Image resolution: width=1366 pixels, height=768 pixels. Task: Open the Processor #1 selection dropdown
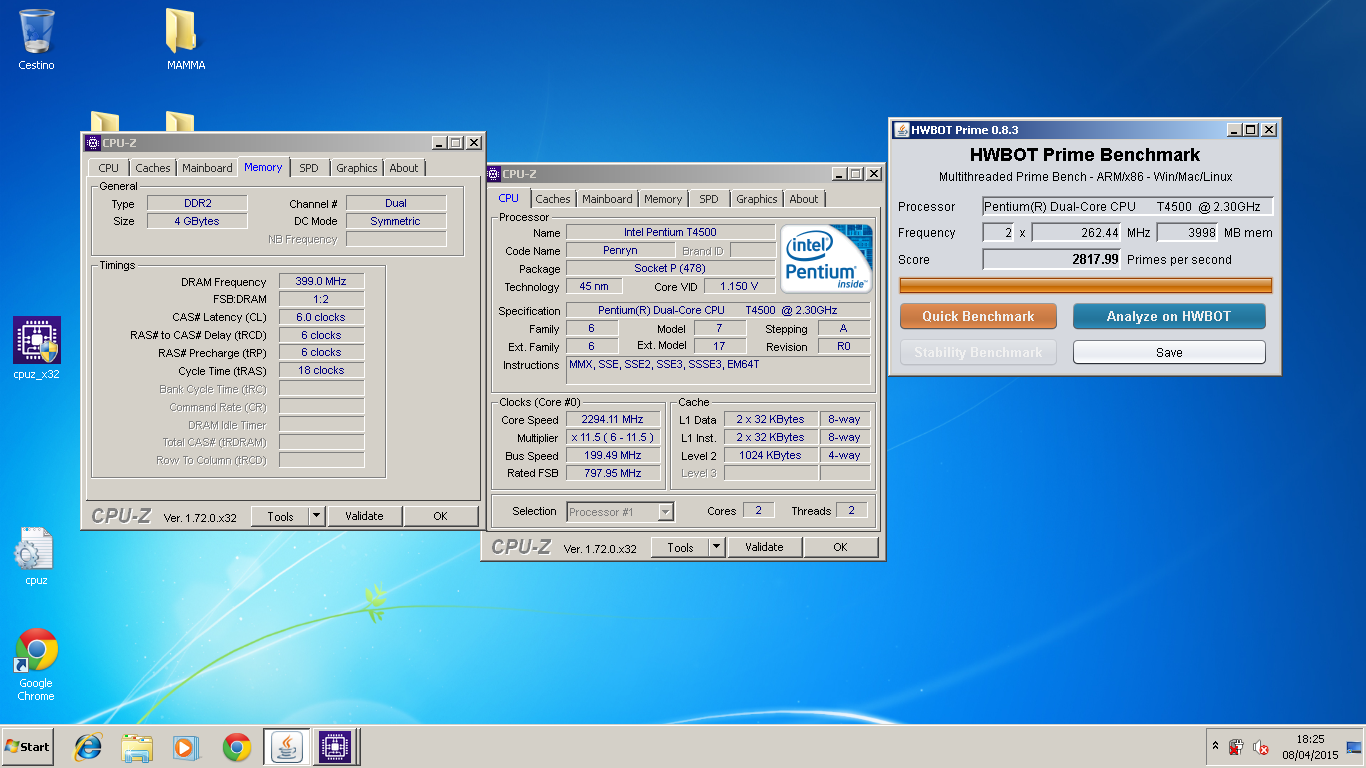[620, 512]
